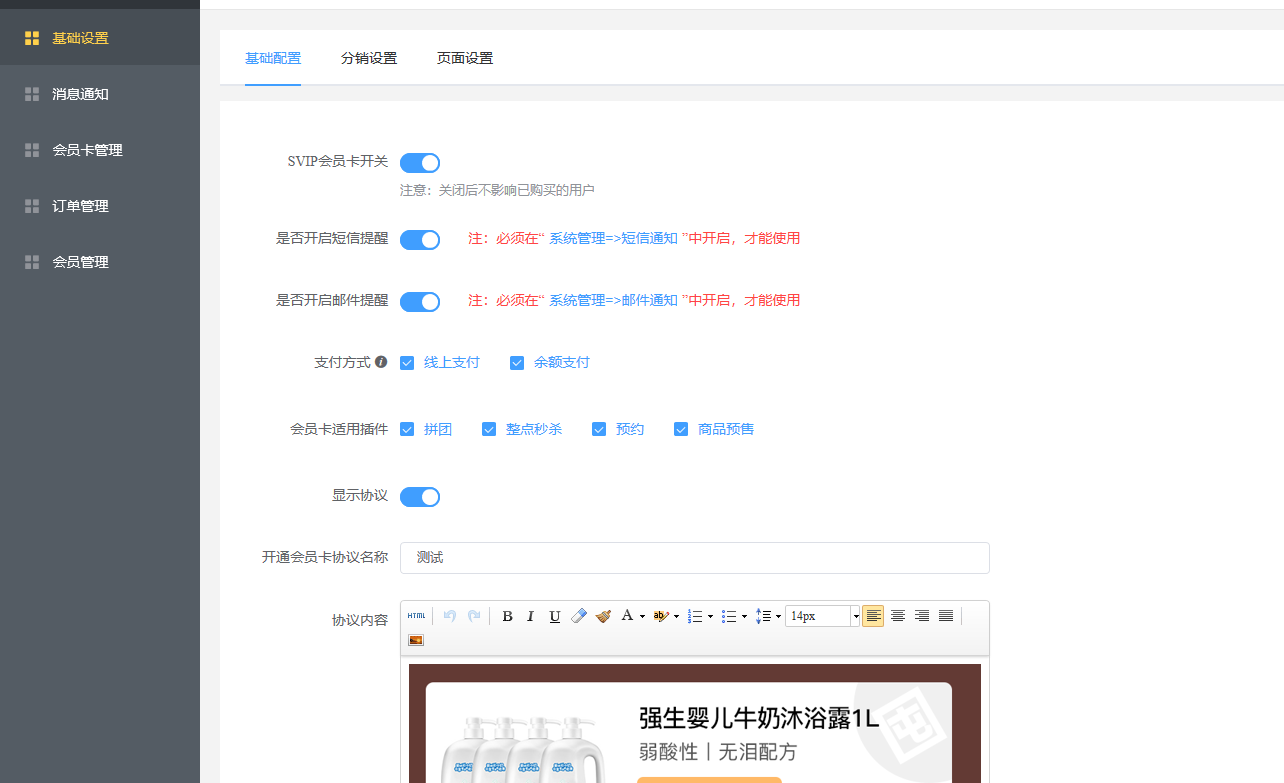Follow the 系统管理=>短信通知 link
1284x783 pixels.
click(x=613, y=239)
